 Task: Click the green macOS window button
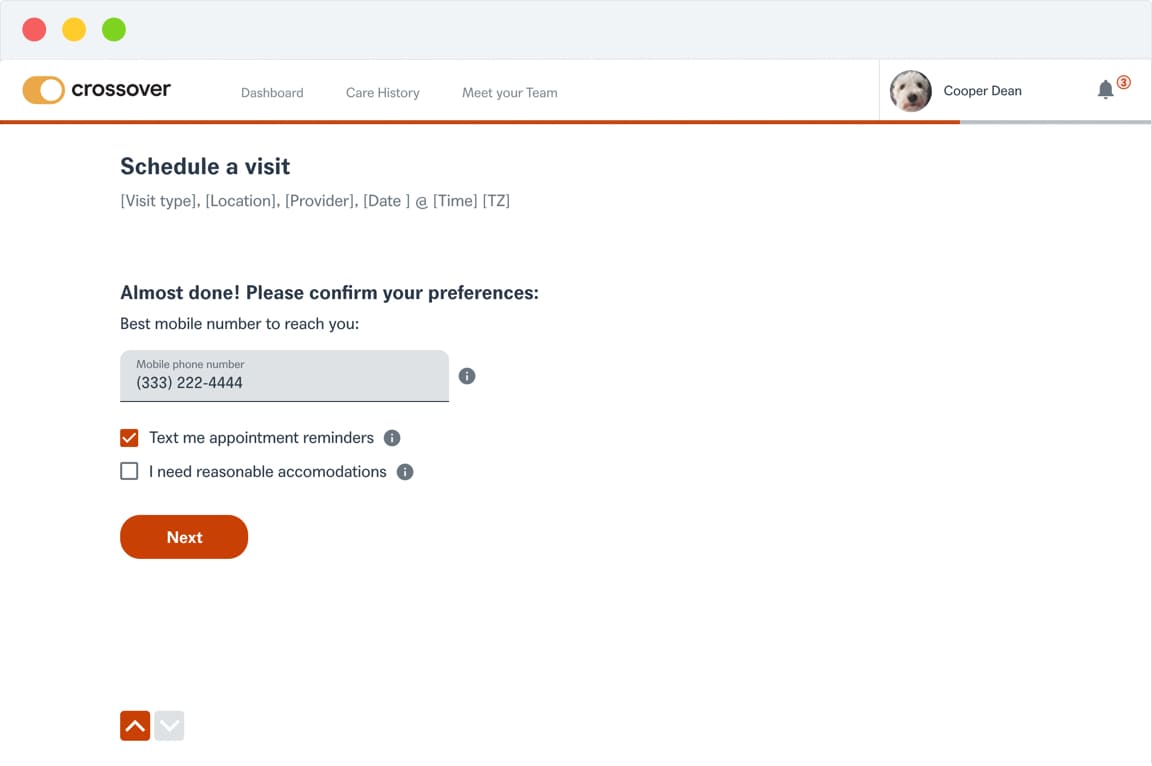[x=114, y=29]
